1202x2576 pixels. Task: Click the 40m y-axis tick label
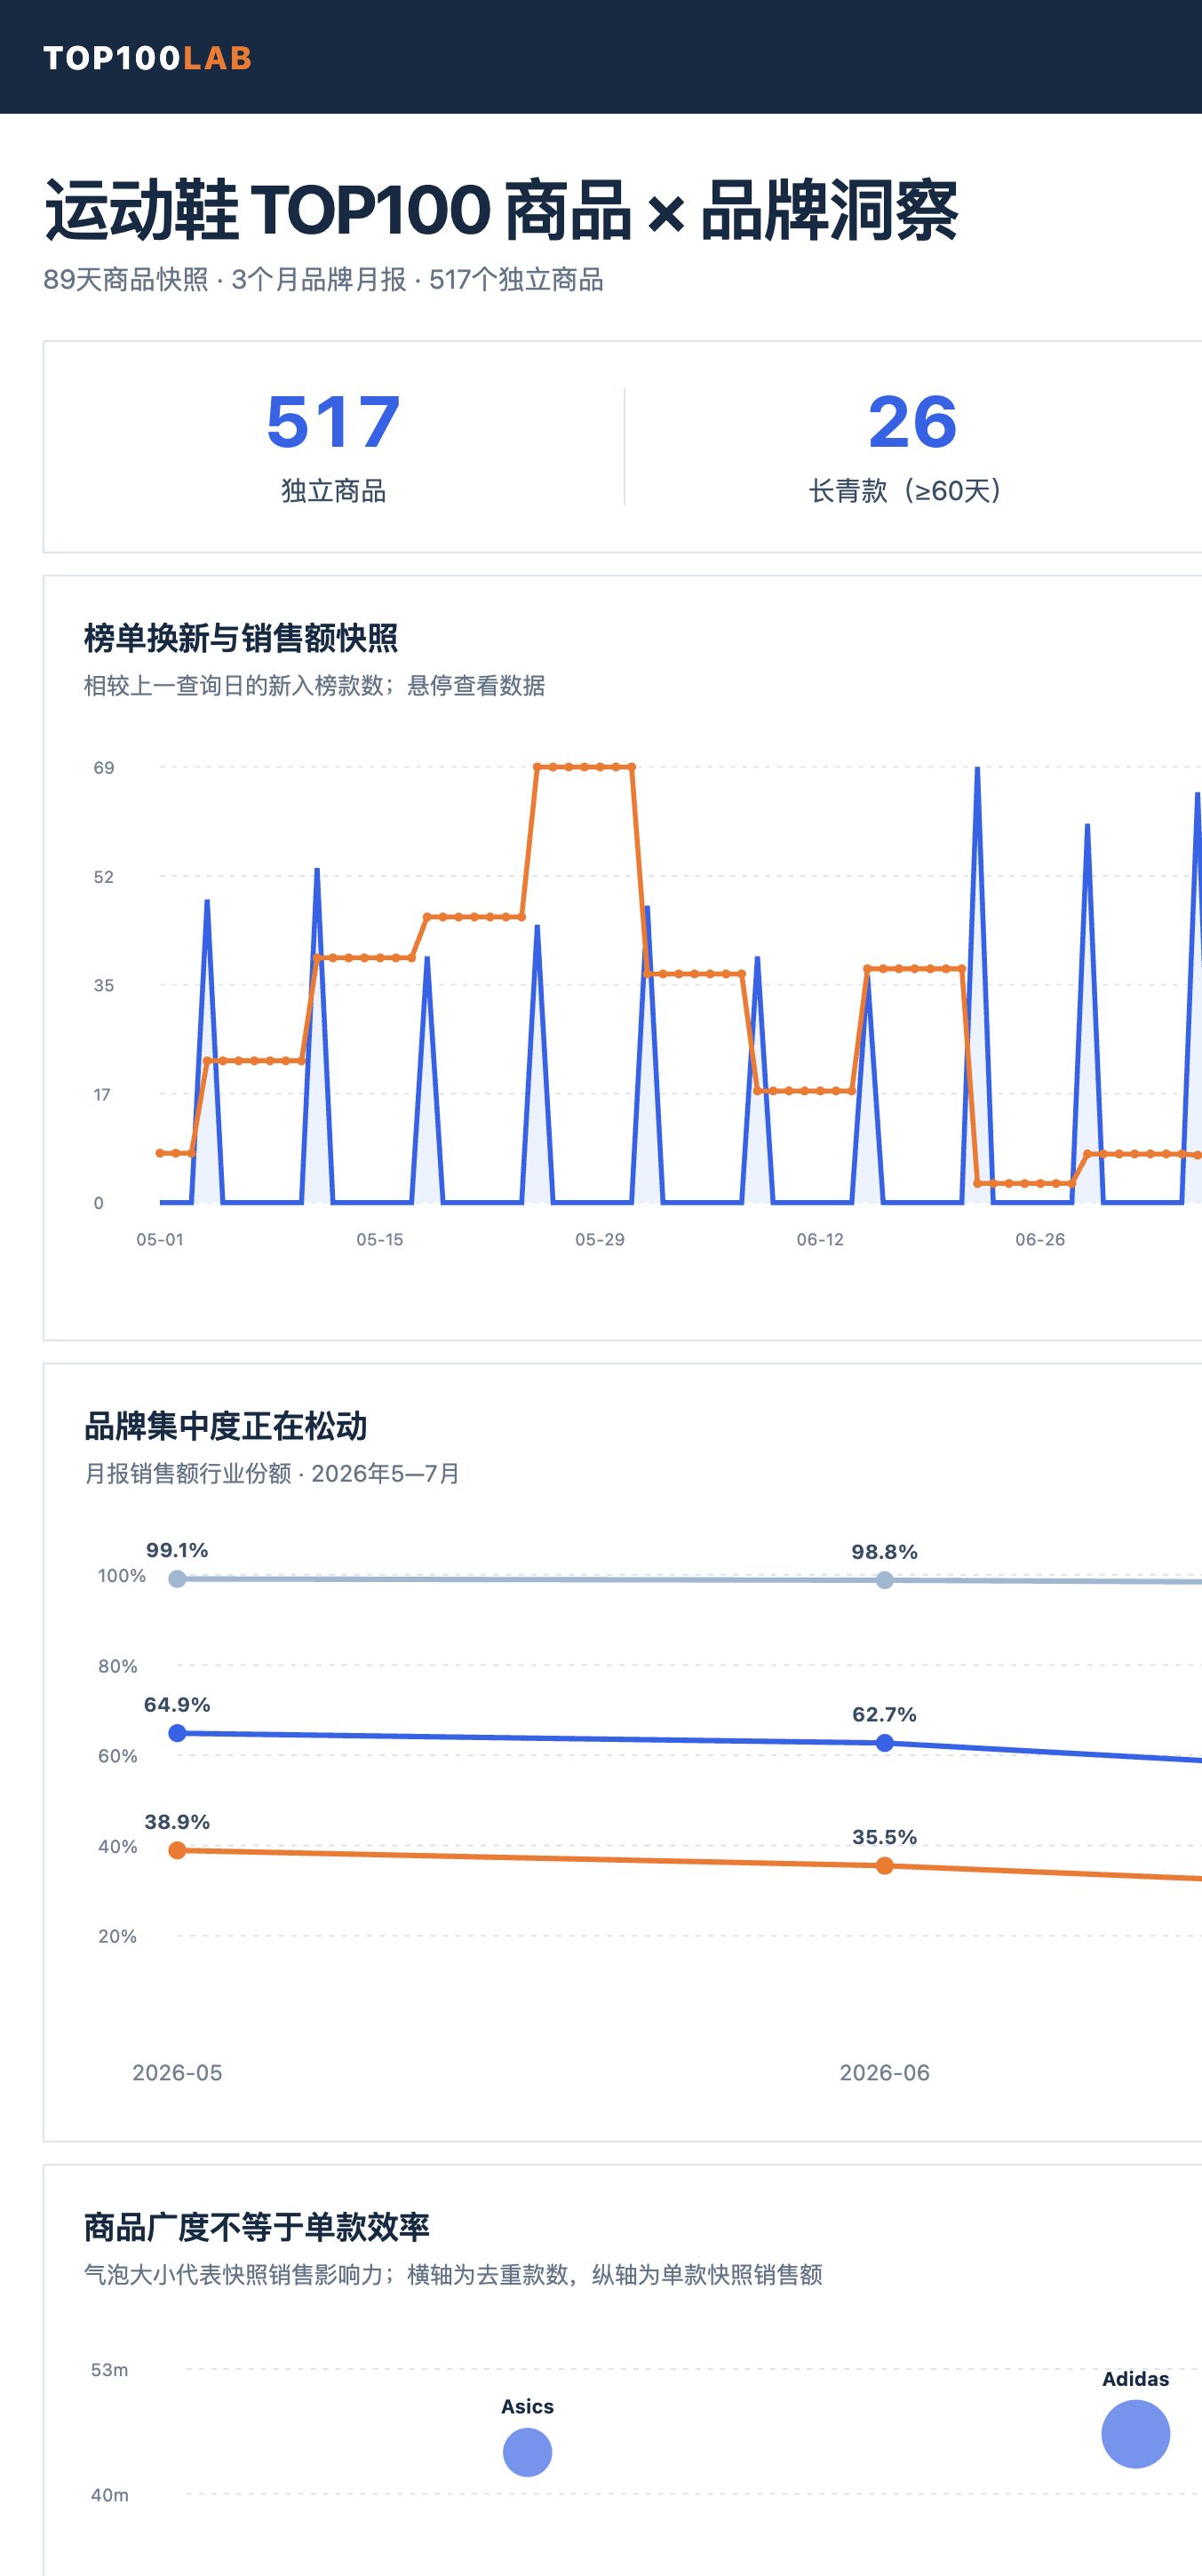point(109,2495)
